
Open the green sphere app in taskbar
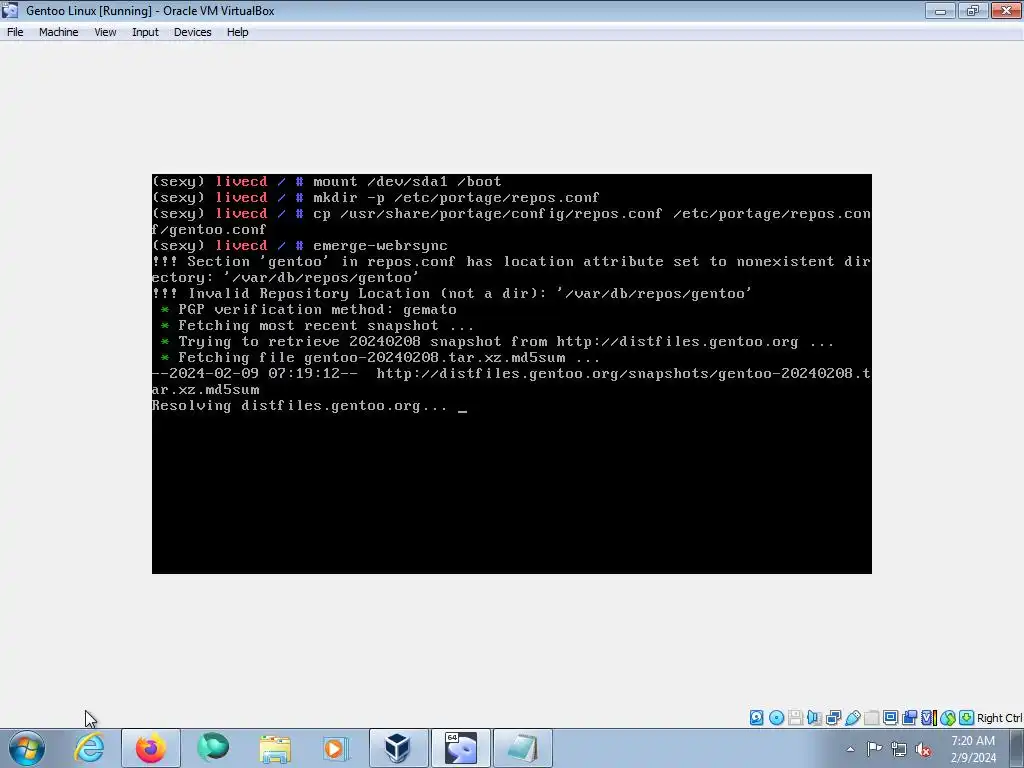(213, 748)
